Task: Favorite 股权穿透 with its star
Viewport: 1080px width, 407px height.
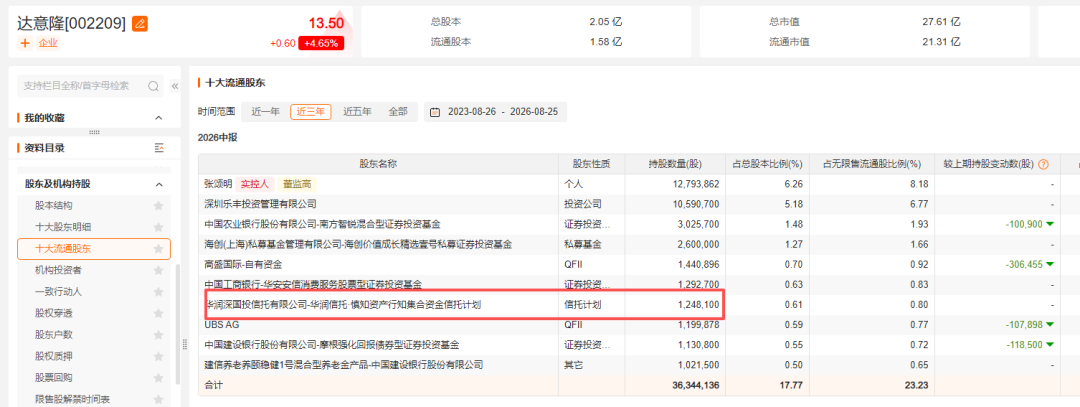Action: (x=158, y=313)
